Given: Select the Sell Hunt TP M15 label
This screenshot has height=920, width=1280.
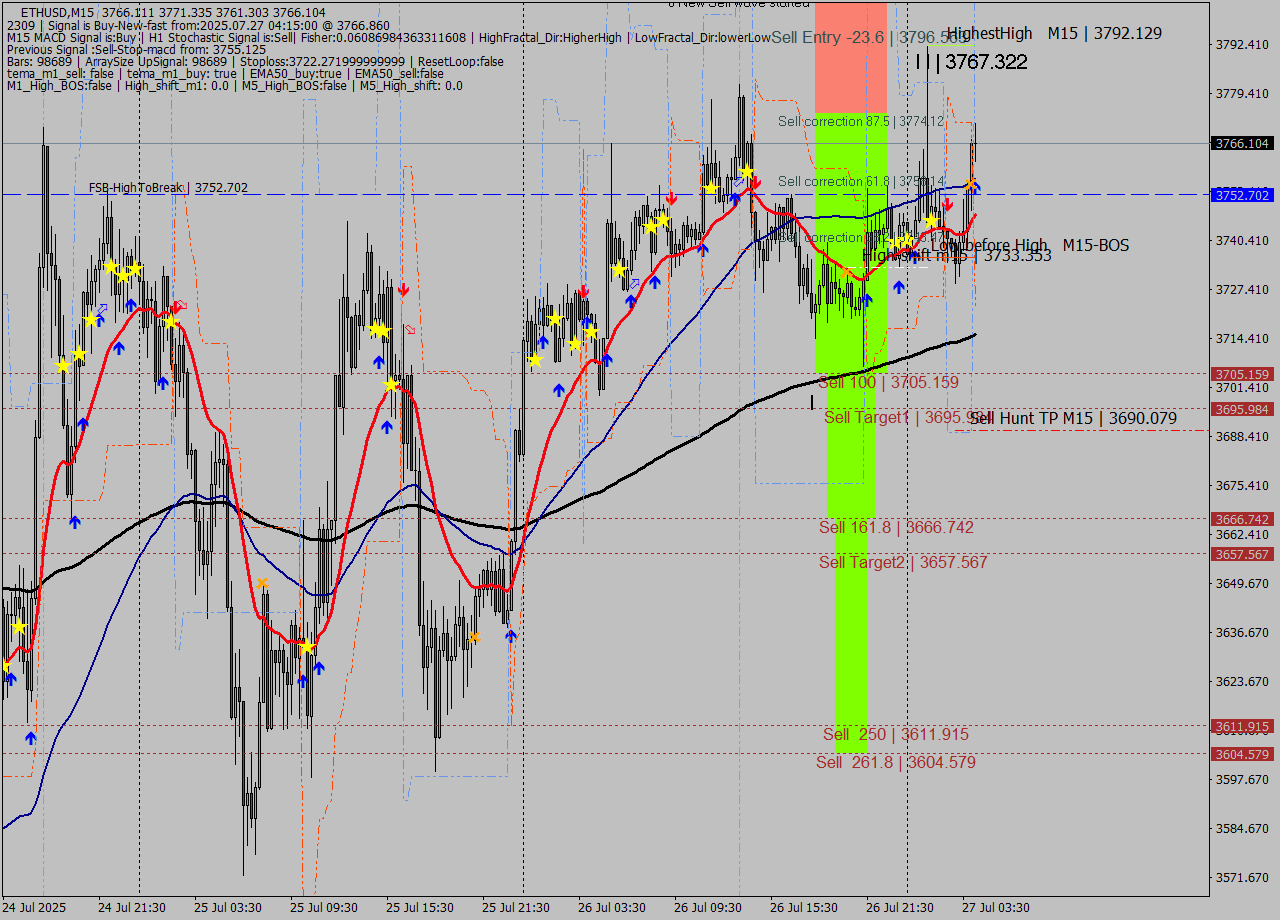Looking at the screenshot, I should [x=1073, y=418].
